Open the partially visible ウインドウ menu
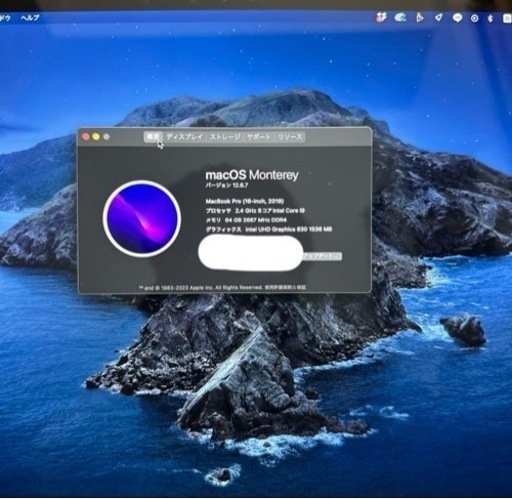Screen dimensions: 512x499 coord(5,18)
